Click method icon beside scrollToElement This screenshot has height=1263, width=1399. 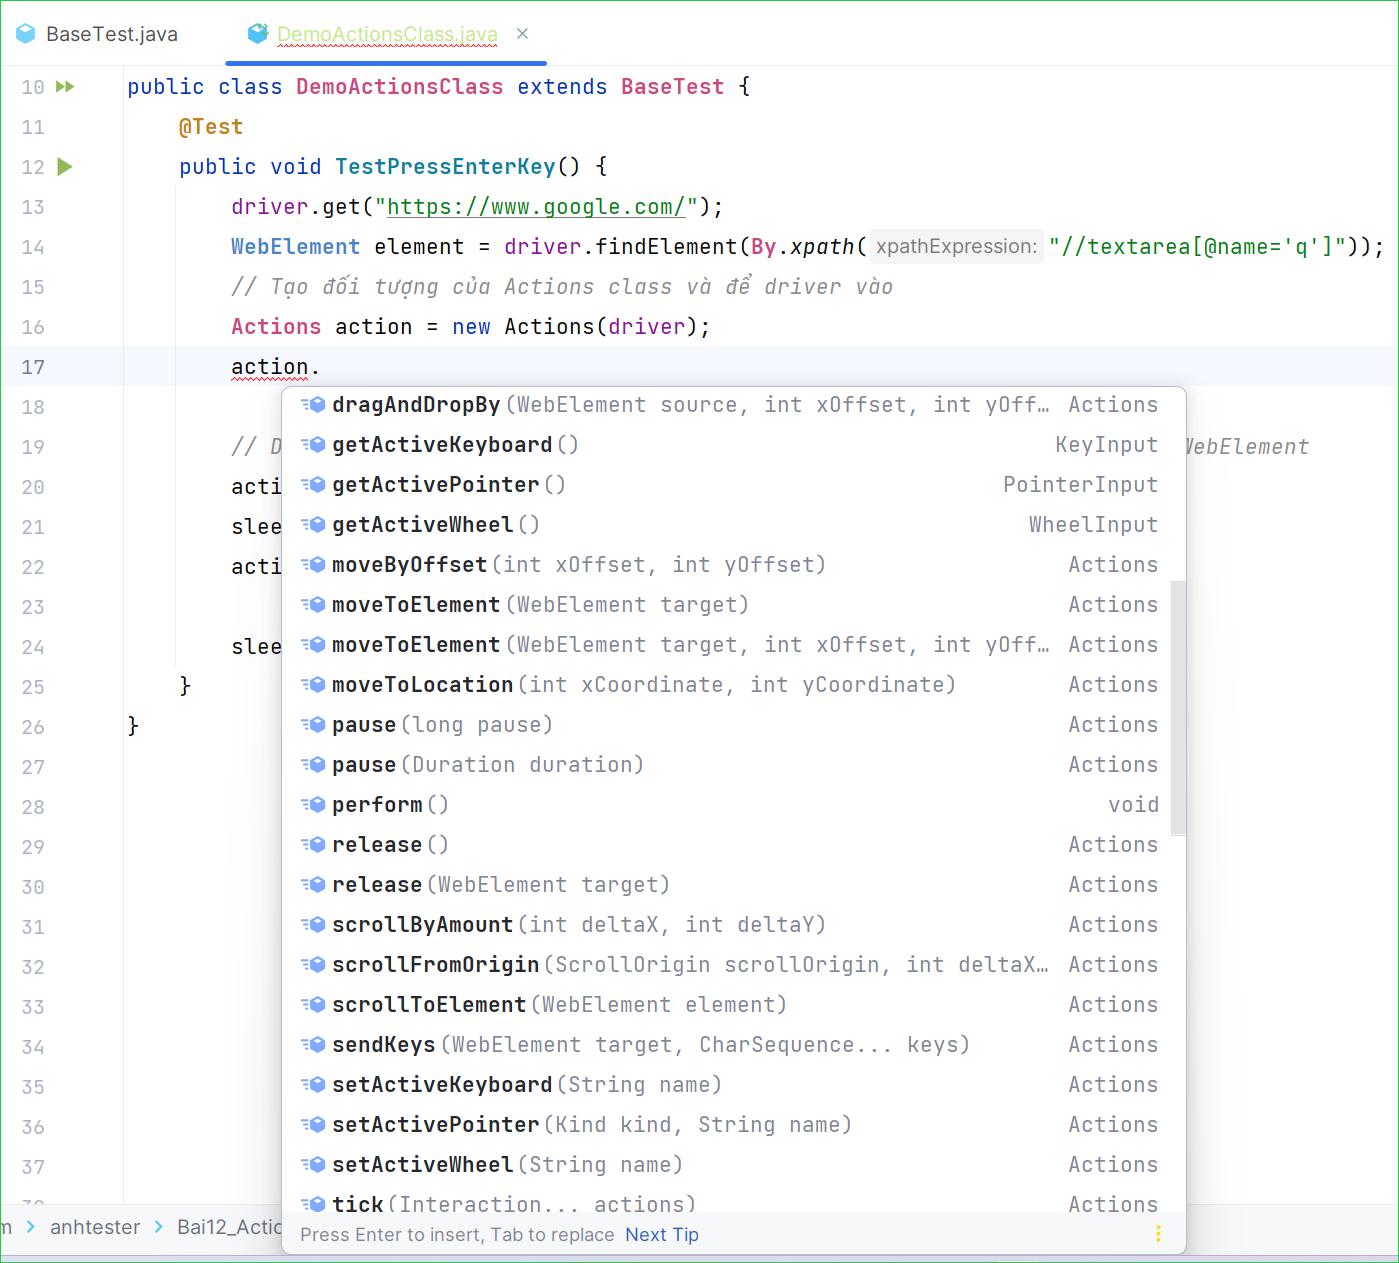[313, 1005]
